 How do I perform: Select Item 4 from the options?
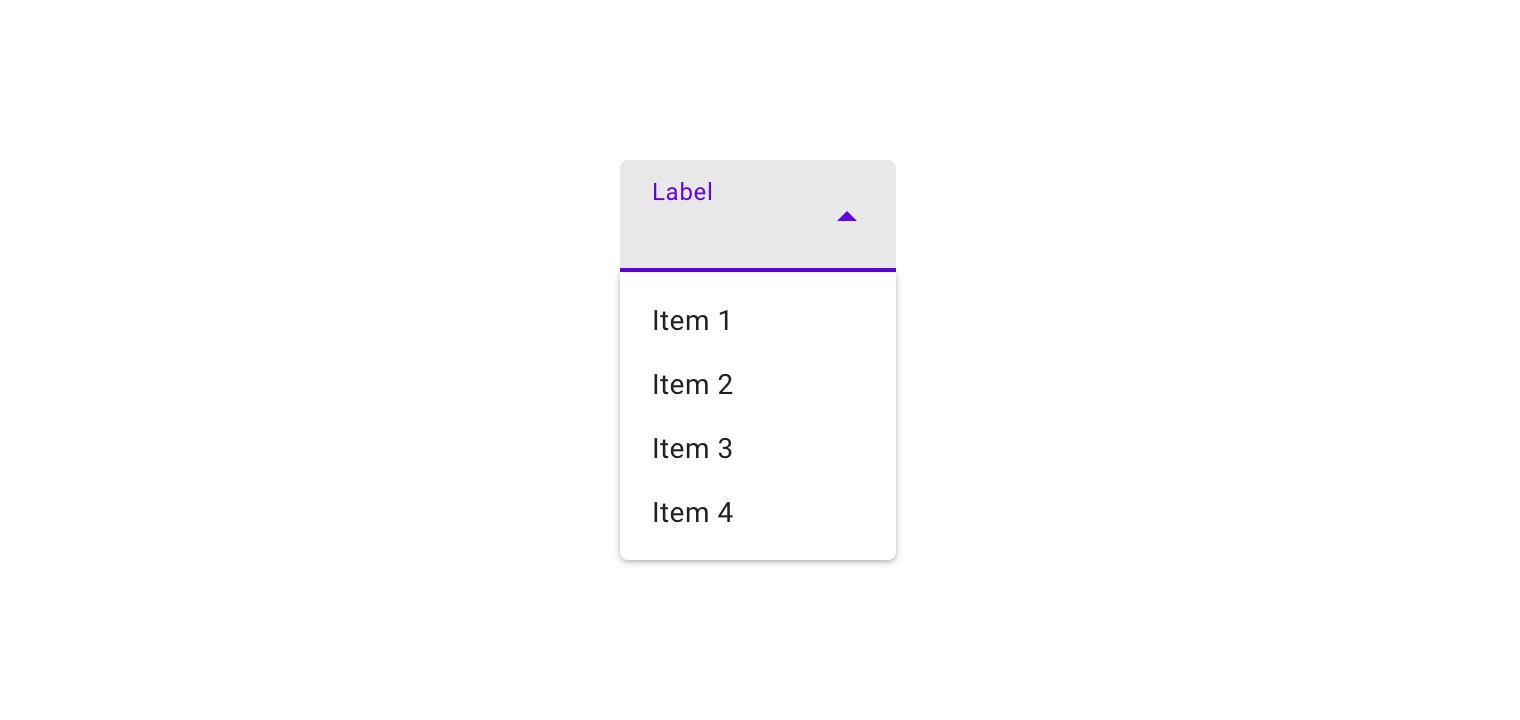pyautogui.click(x=692, y=513)
